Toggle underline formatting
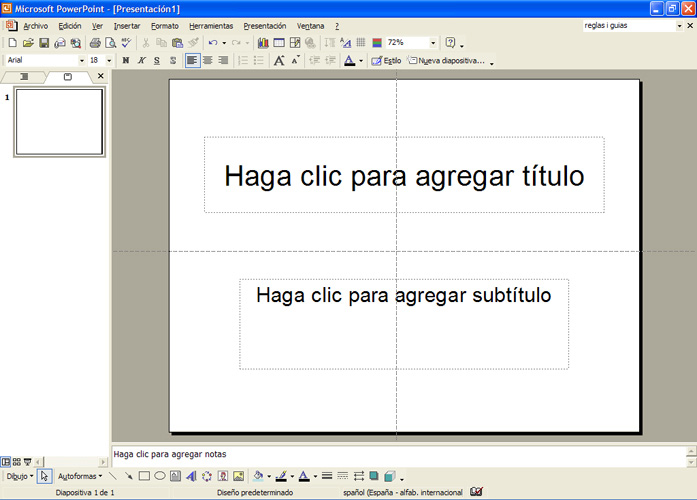Image resolution: width=697 pixels, height=500 pixels. click(157, 60)
